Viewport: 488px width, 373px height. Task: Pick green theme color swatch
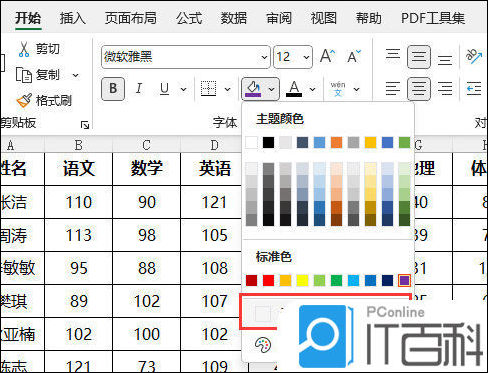[x=404, y=143]
